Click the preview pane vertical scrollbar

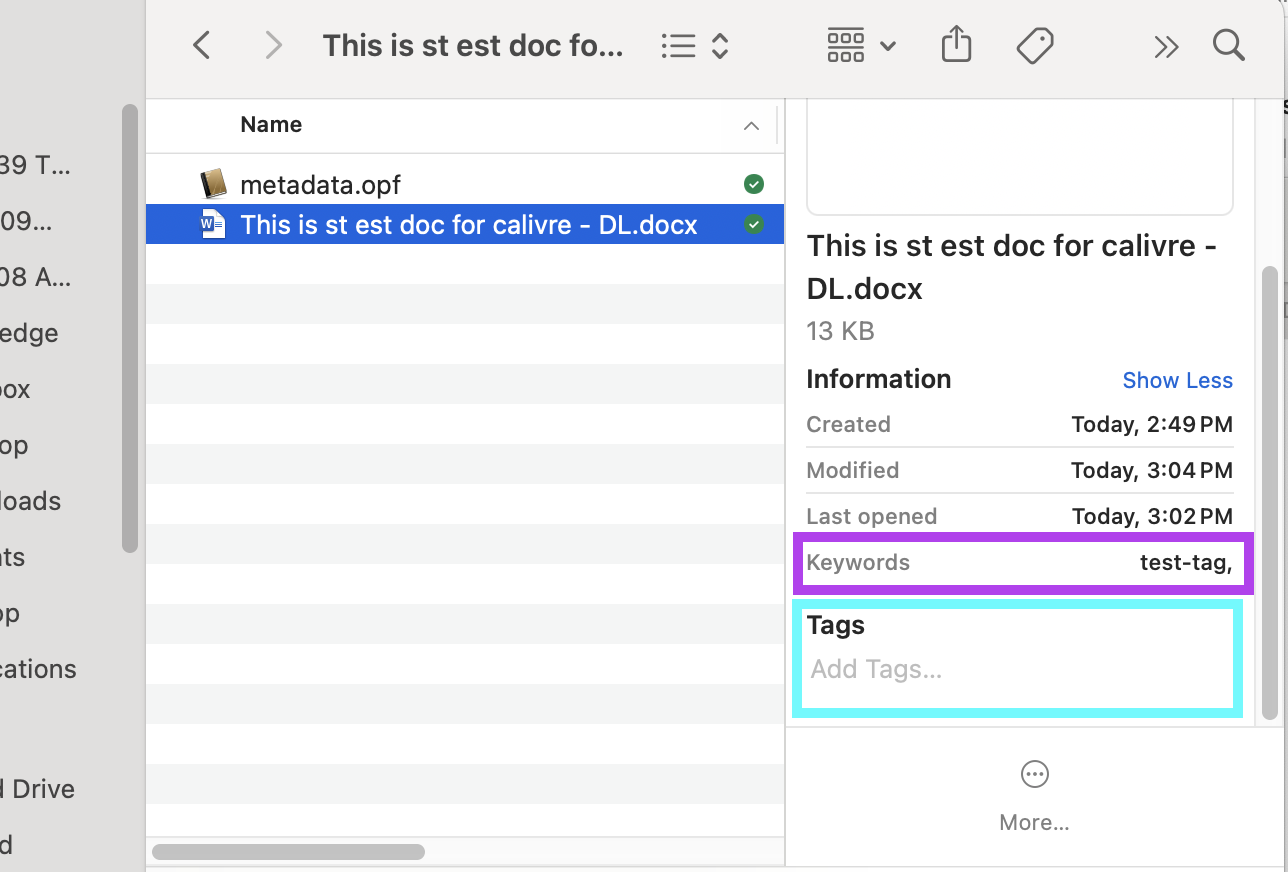(x=1270, y=490)
